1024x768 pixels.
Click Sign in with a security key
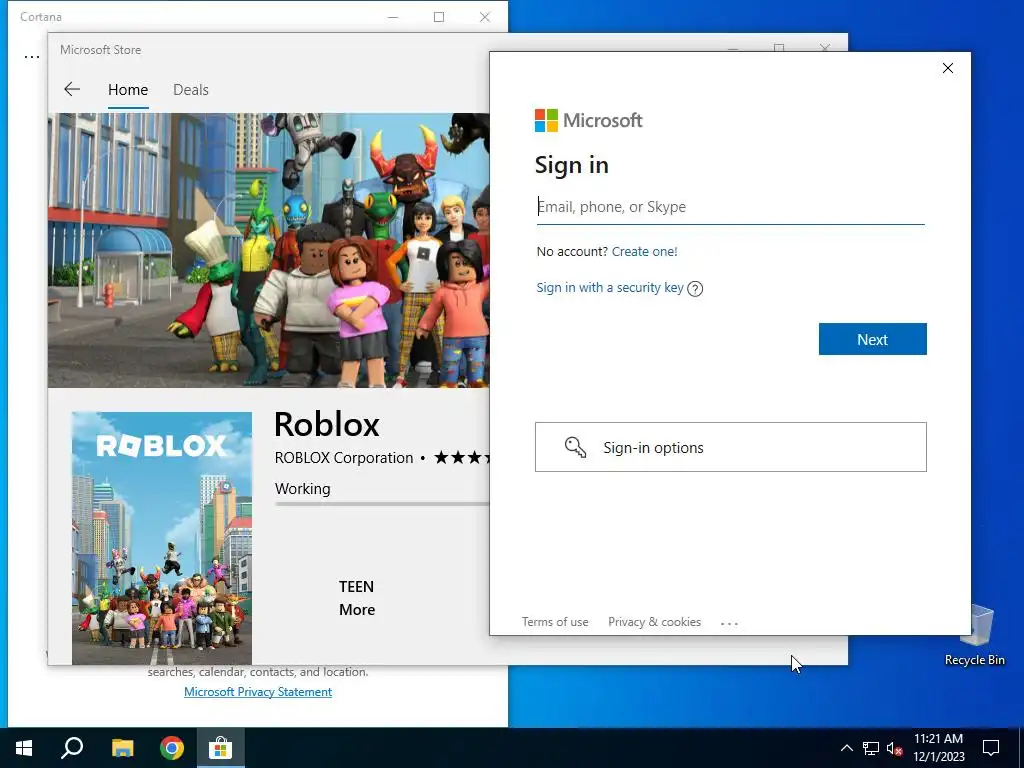pos(610,287)
